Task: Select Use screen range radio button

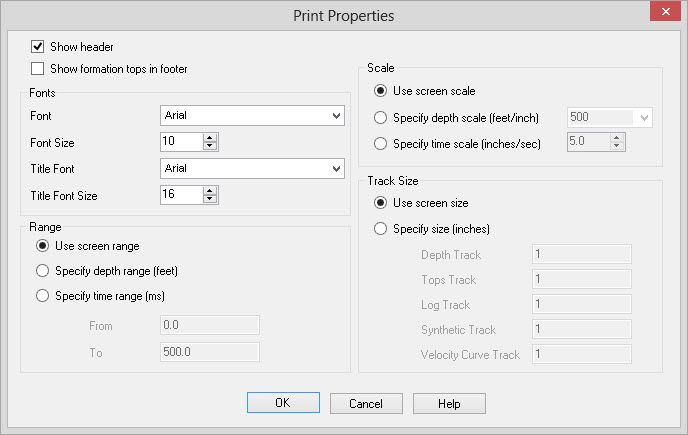Action: coord(42,246)
